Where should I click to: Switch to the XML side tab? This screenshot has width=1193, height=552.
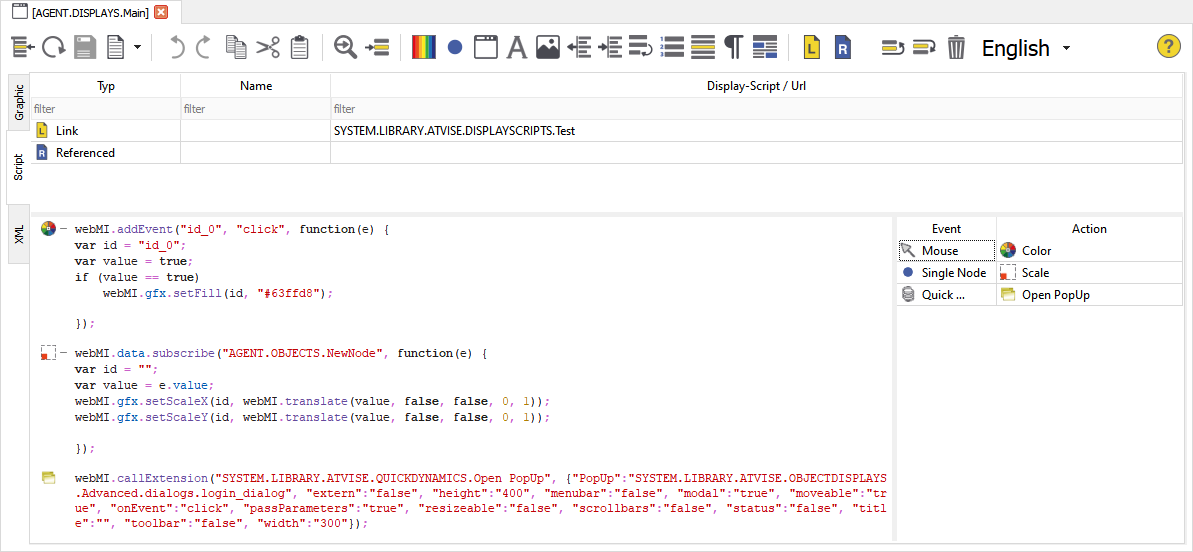click(19, 234)
